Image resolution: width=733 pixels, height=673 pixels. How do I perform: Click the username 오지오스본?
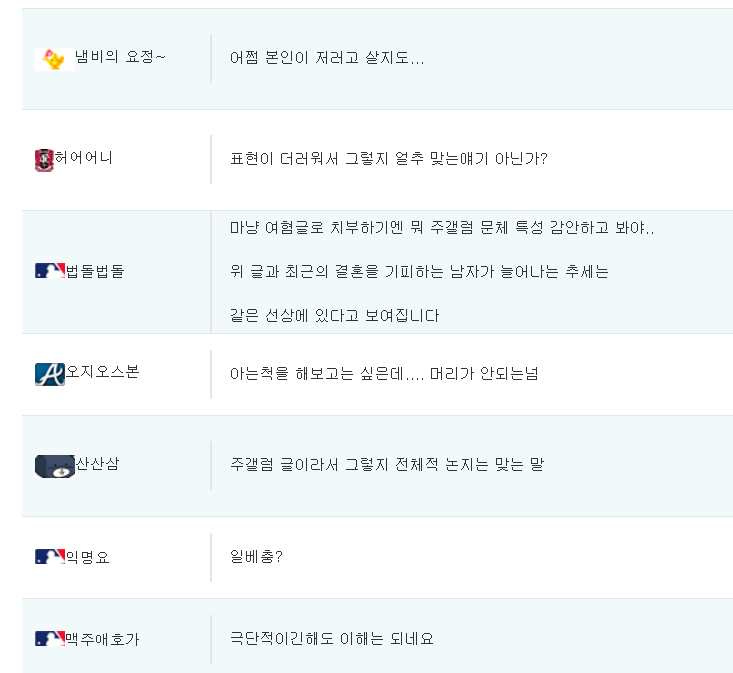102,372
